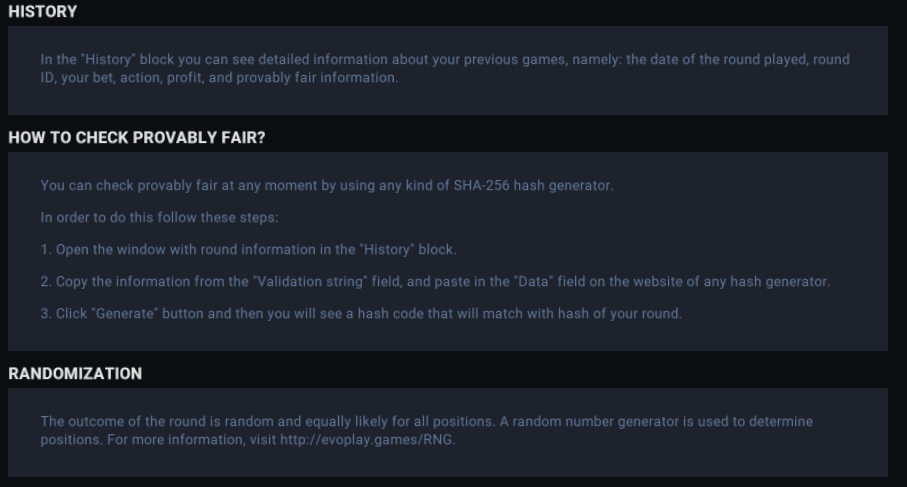Click the RANDOMIZATION section heading
907x487 pixels.
[x=75, y=374]
